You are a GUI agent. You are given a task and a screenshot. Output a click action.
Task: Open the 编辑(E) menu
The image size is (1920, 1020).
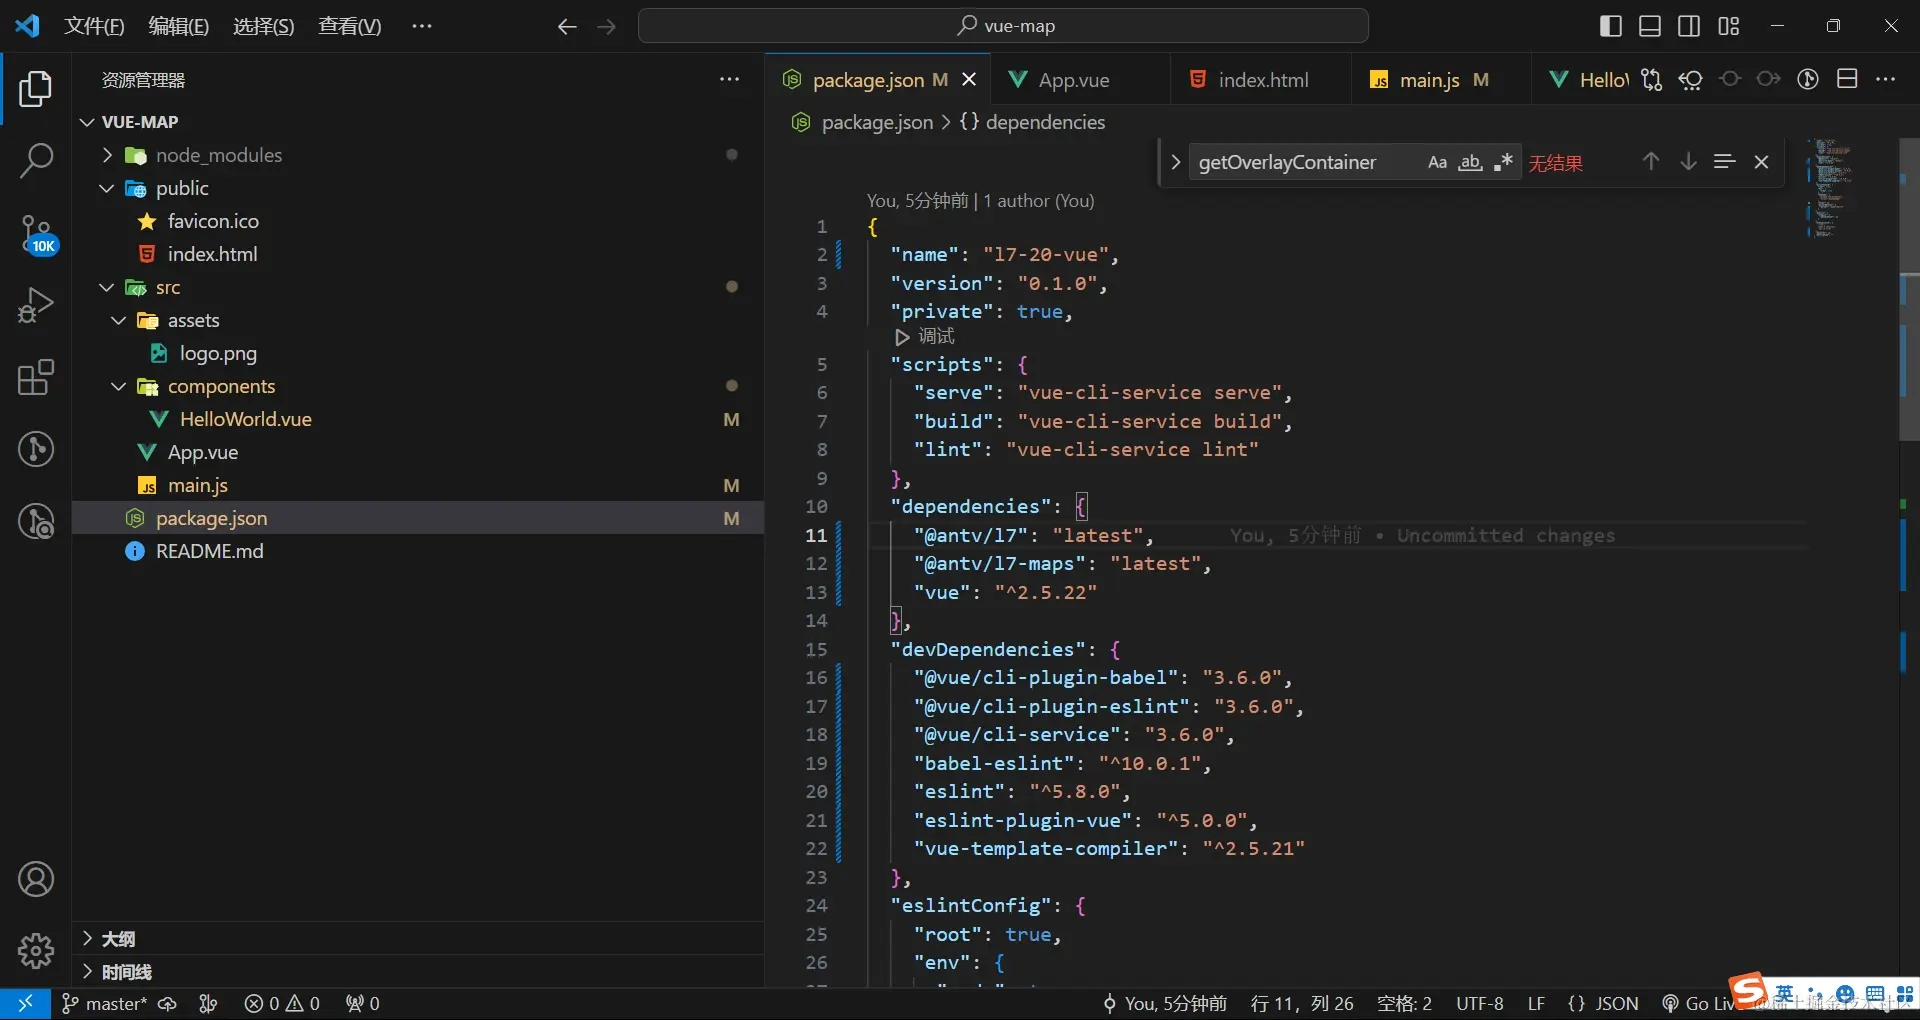178,27
